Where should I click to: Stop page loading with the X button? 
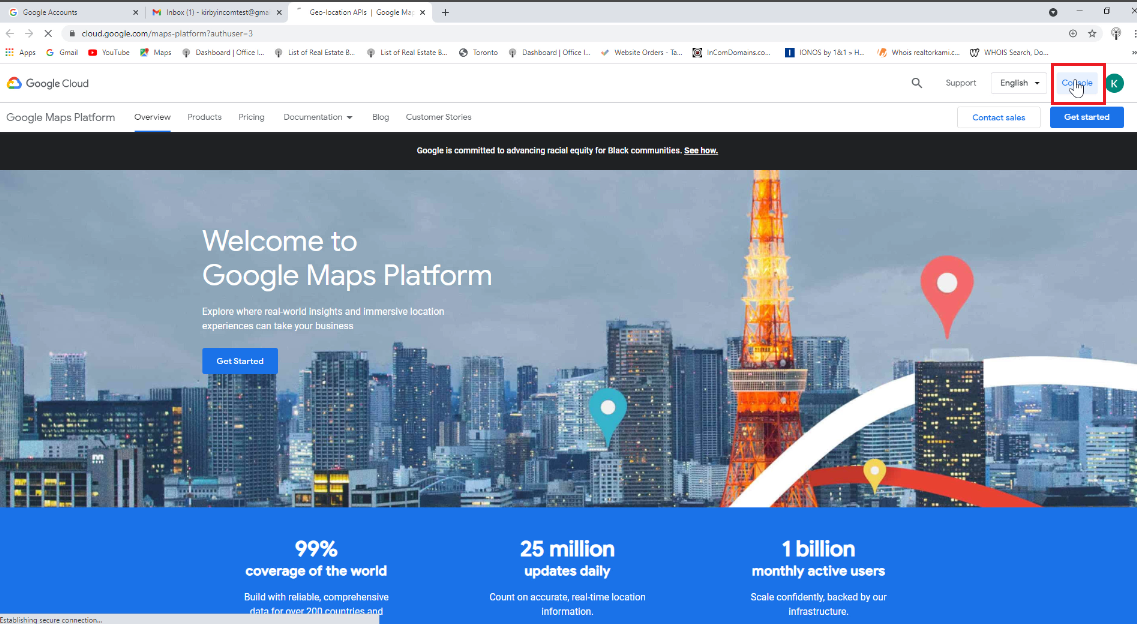[x=47, y=33]
